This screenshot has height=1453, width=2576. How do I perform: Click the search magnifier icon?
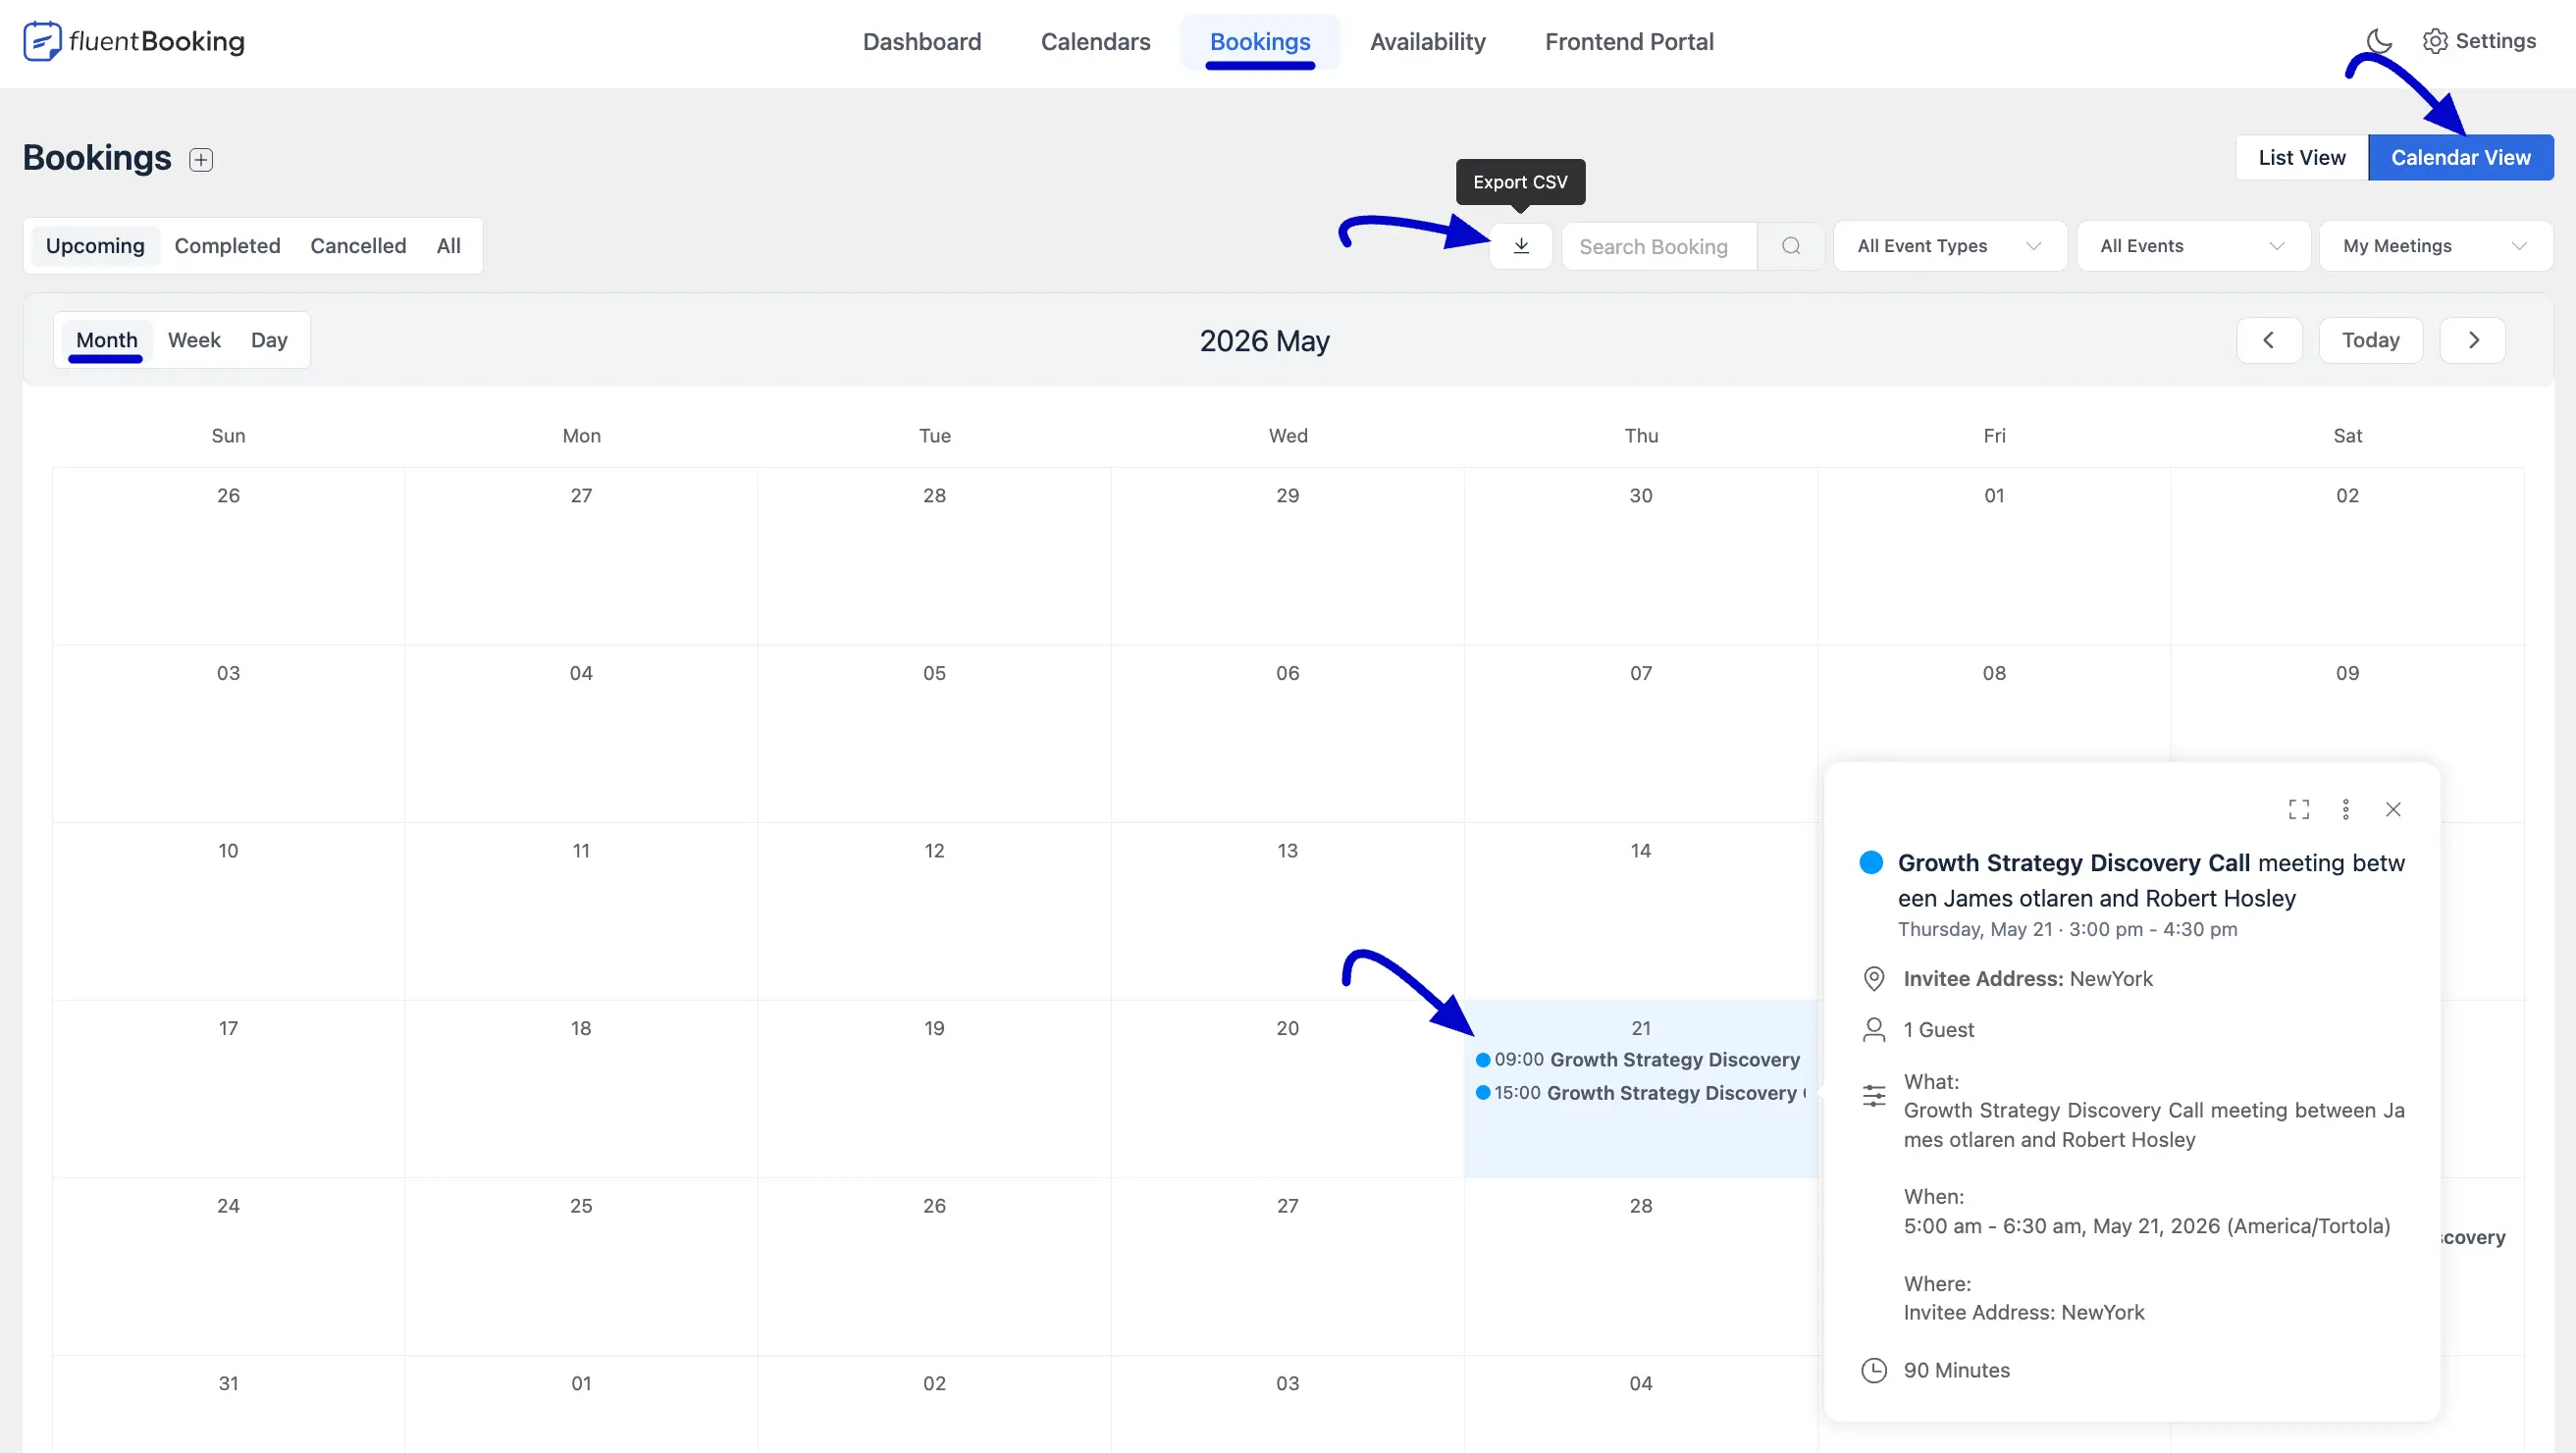tap(1791, 246)
